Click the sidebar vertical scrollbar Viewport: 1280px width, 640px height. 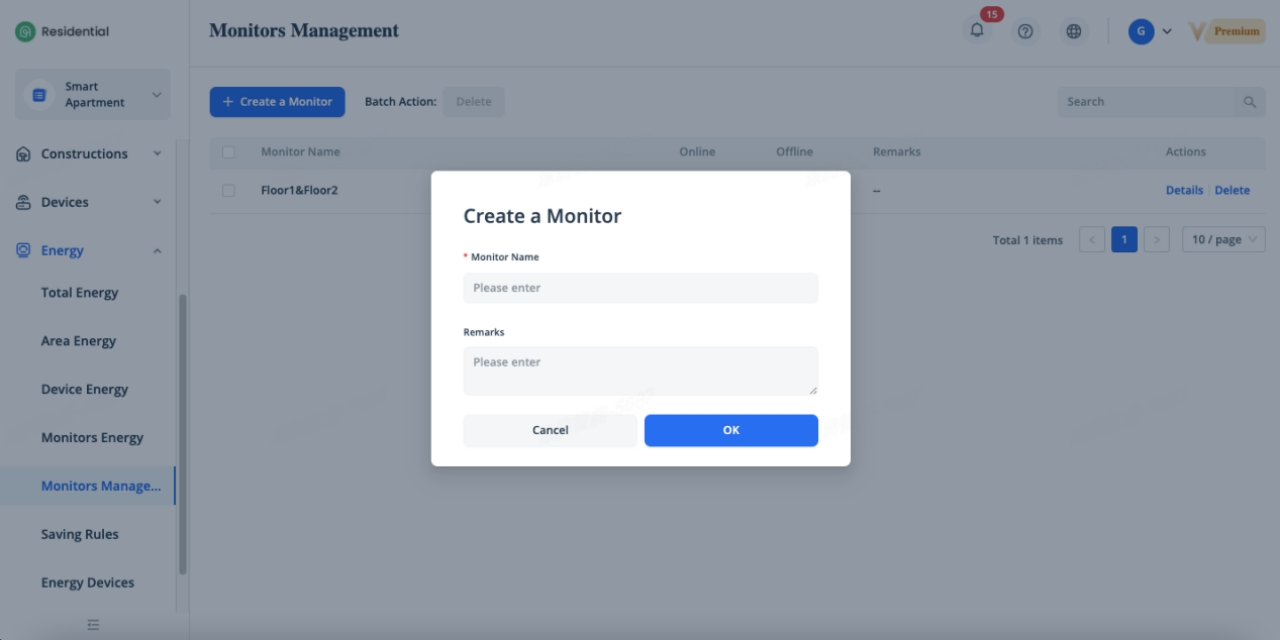[x=182, y=435]
